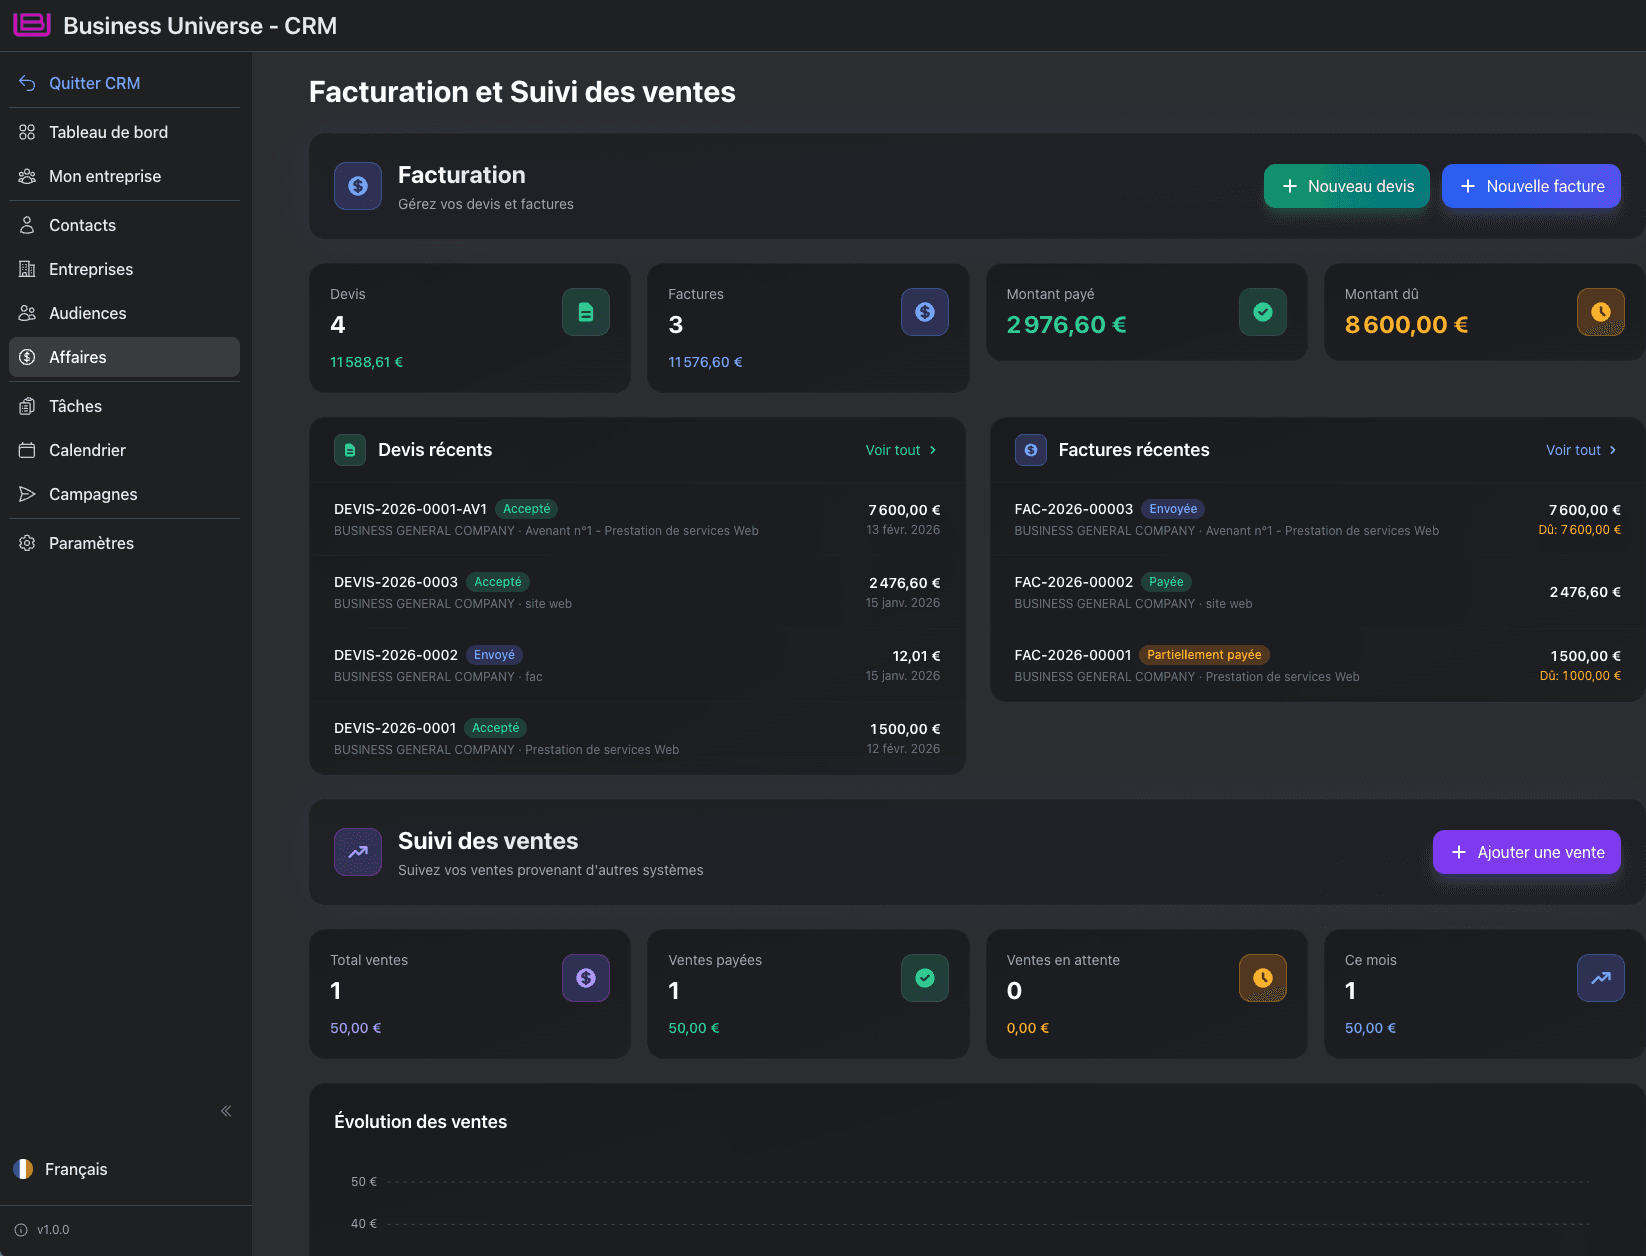This screenshot has width=1646, height=1256.
Task: Click the Nouvelle facture button
Action: [1531, 186]
